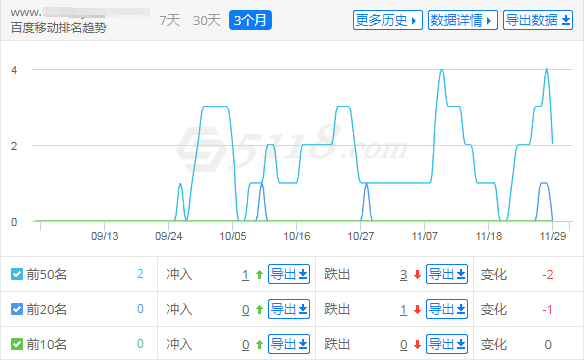Open 跌出 count link 3 in 前50名 row
584x360 pixels.
403,275
